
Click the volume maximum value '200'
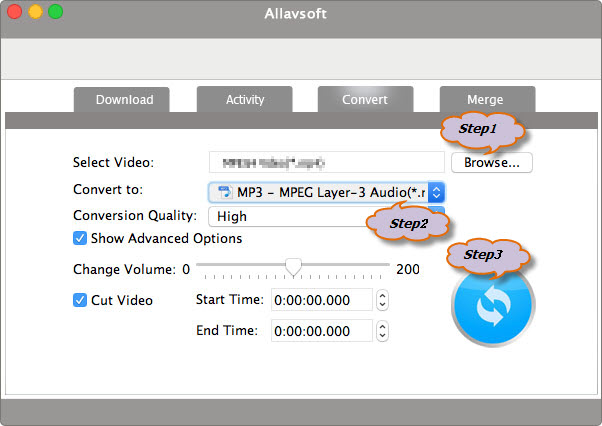408,269
